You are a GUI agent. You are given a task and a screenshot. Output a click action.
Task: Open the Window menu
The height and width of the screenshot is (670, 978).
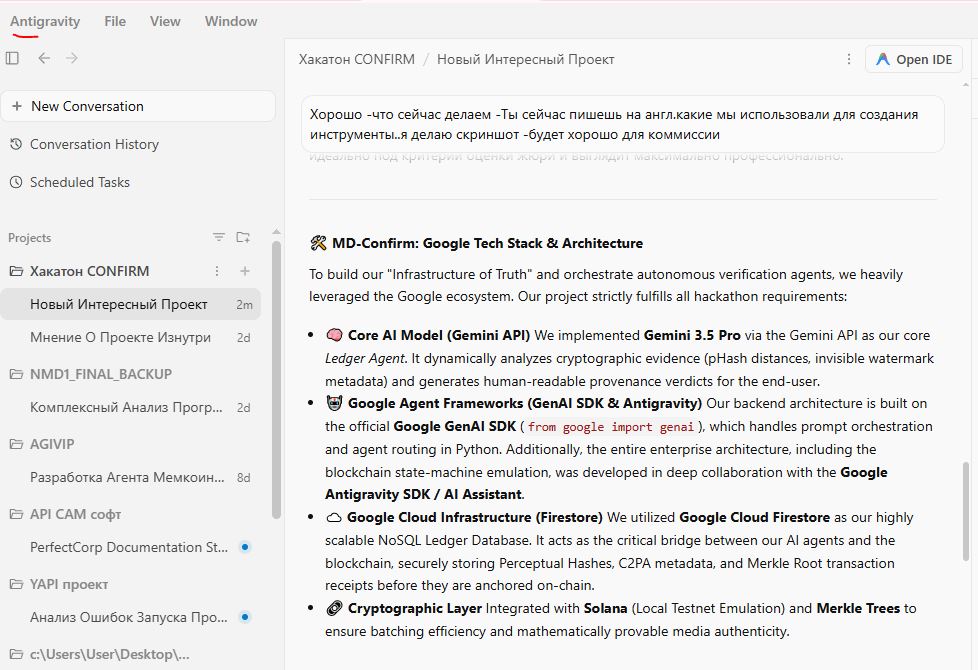tap(231, 21)
